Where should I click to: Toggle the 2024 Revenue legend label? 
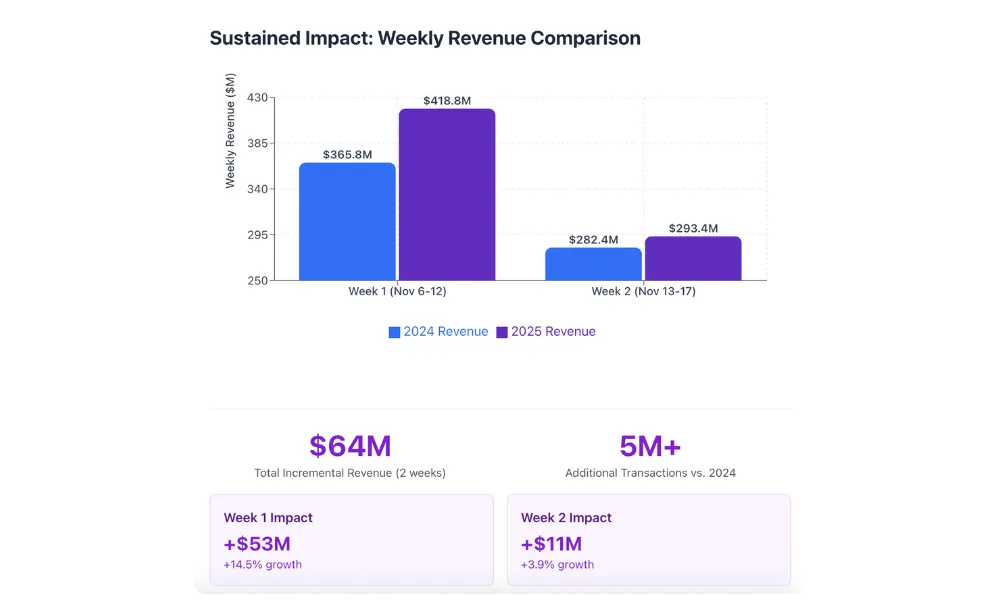(445, 332)
